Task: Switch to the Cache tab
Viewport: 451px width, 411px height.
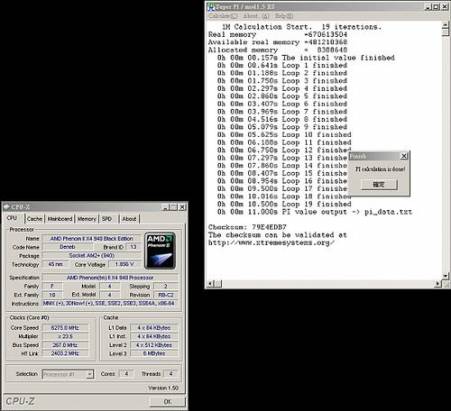Action: pyautogui.click(x=34, y=219)
